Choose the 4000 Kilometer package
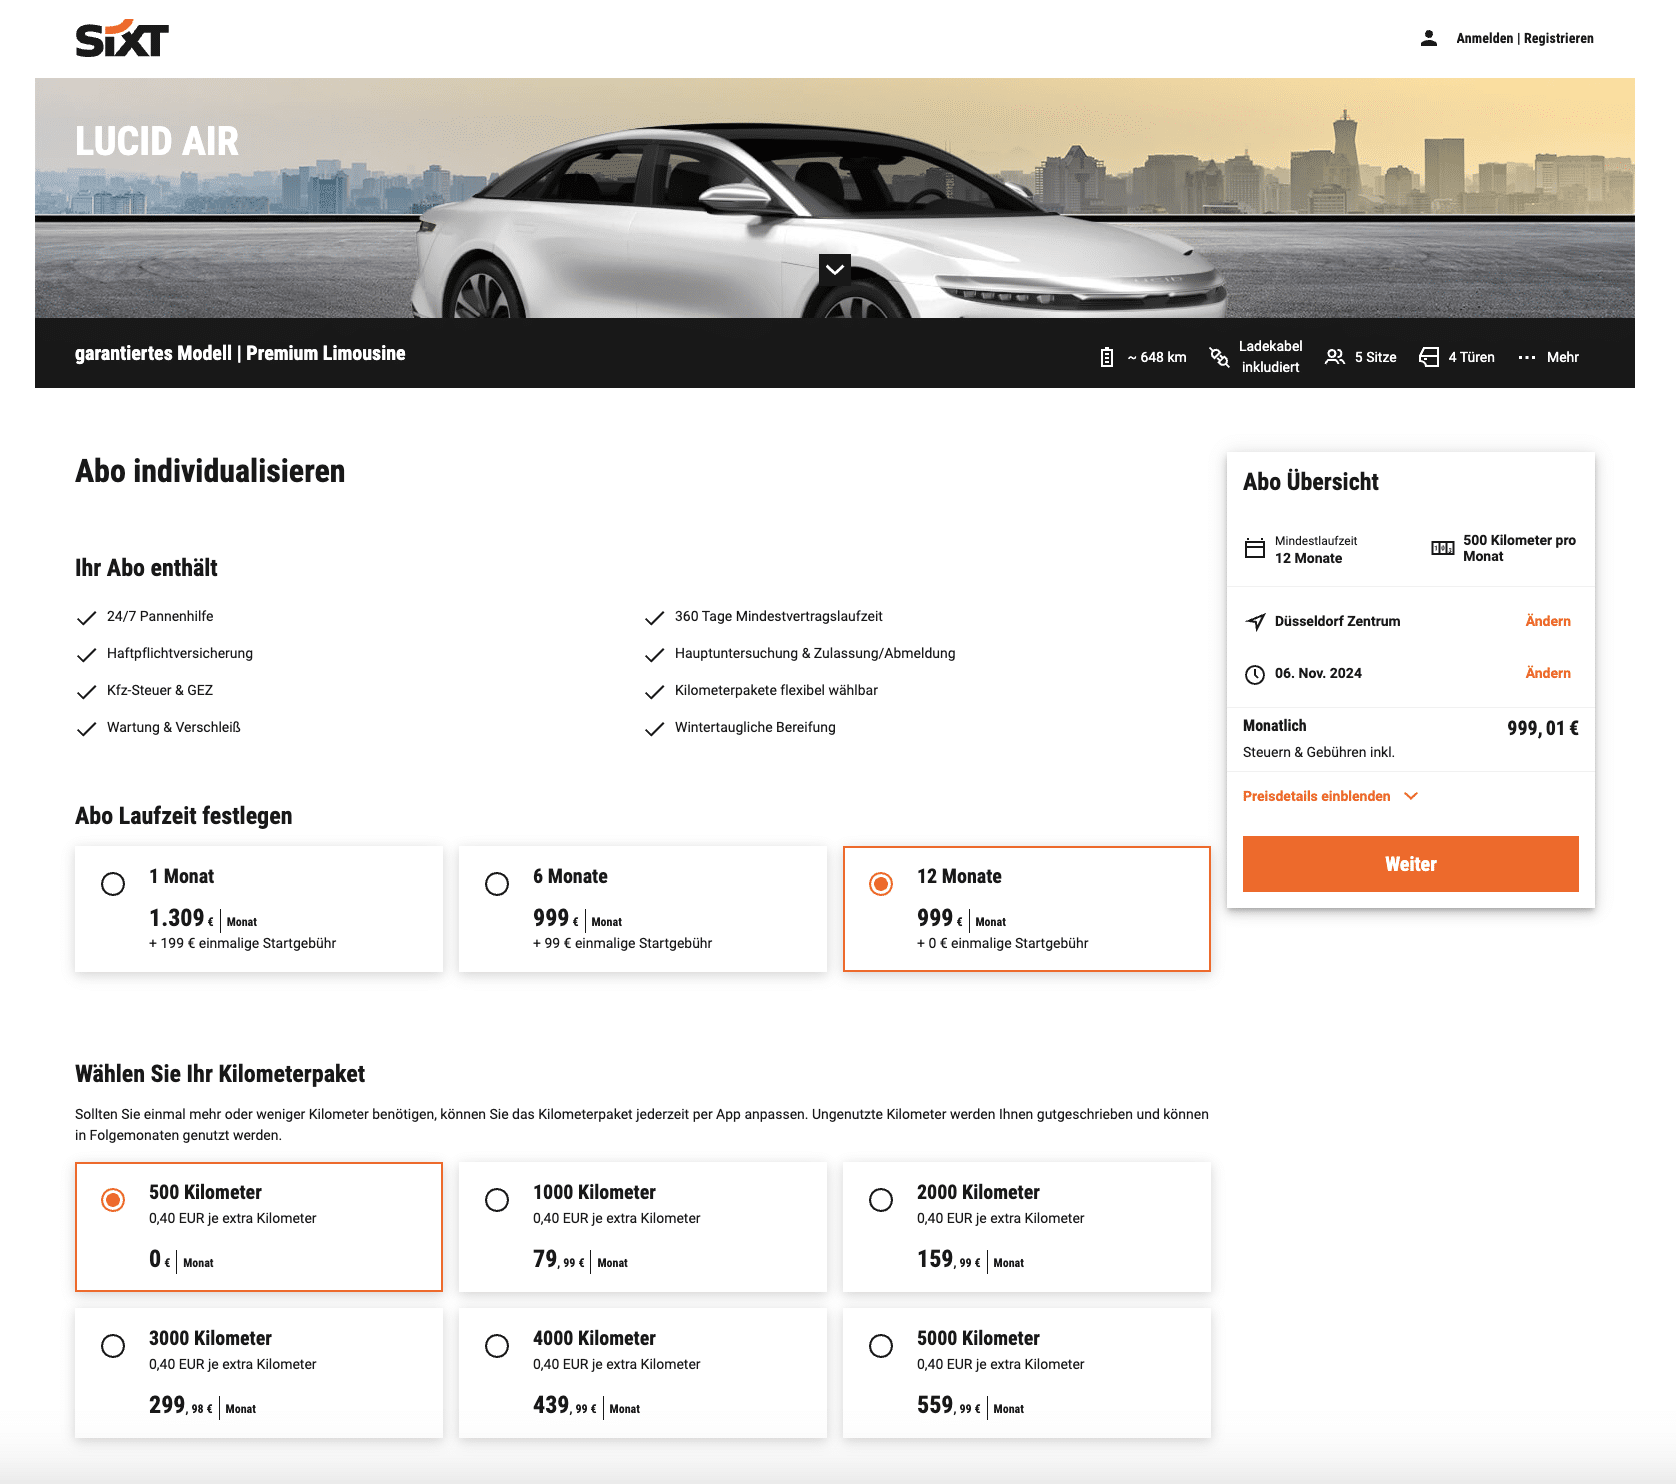 tap(643, 1373)
